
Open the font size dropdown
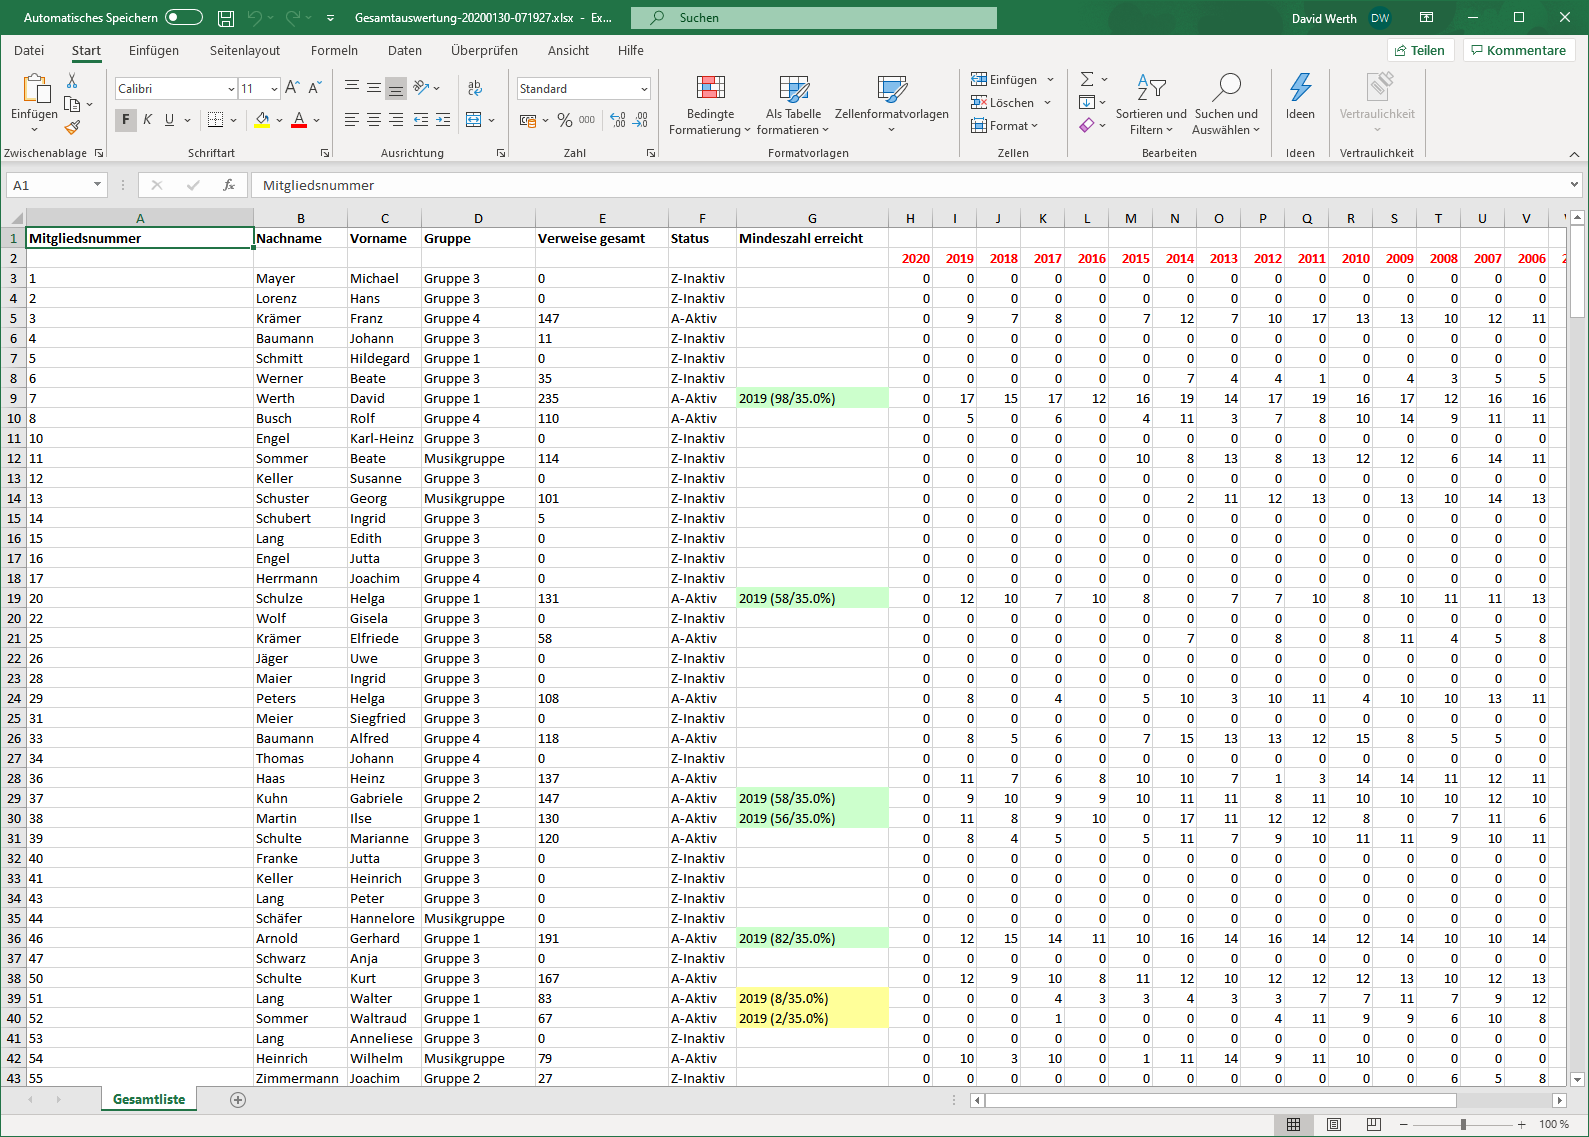click(274, 89)
